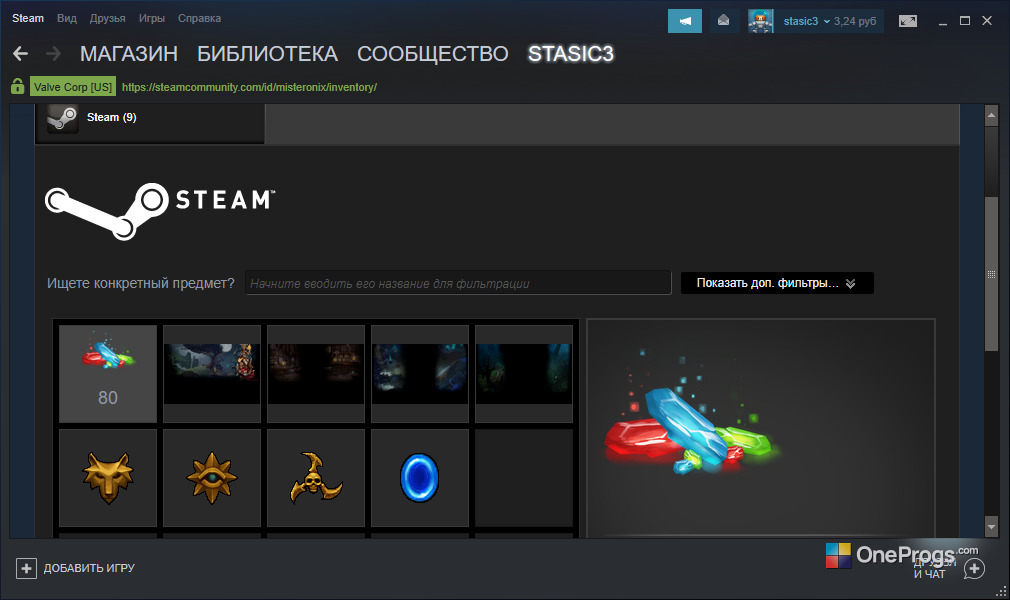The height and width of the screenshot is (600, 1010).
Task: Click the large Steam logo
Action: pyautogui.click(x=160, y=211)
